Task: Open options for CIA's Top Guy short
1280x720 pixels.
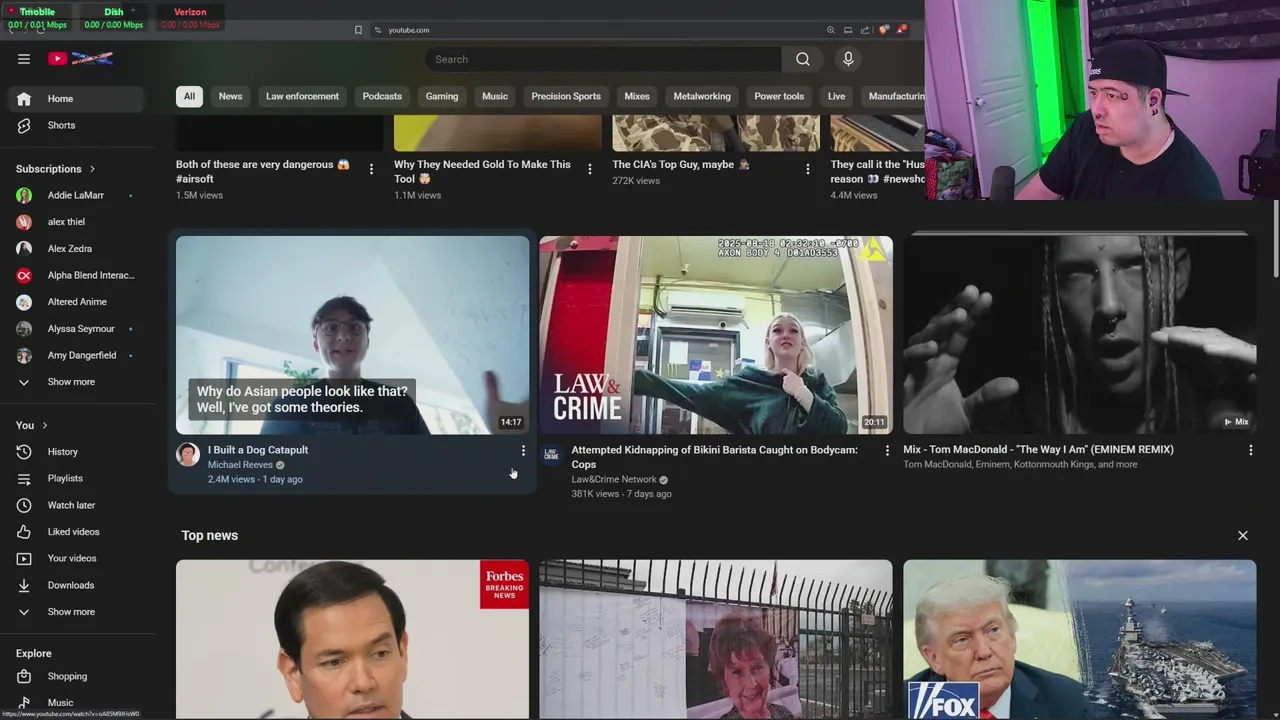Action: [808, 169]
